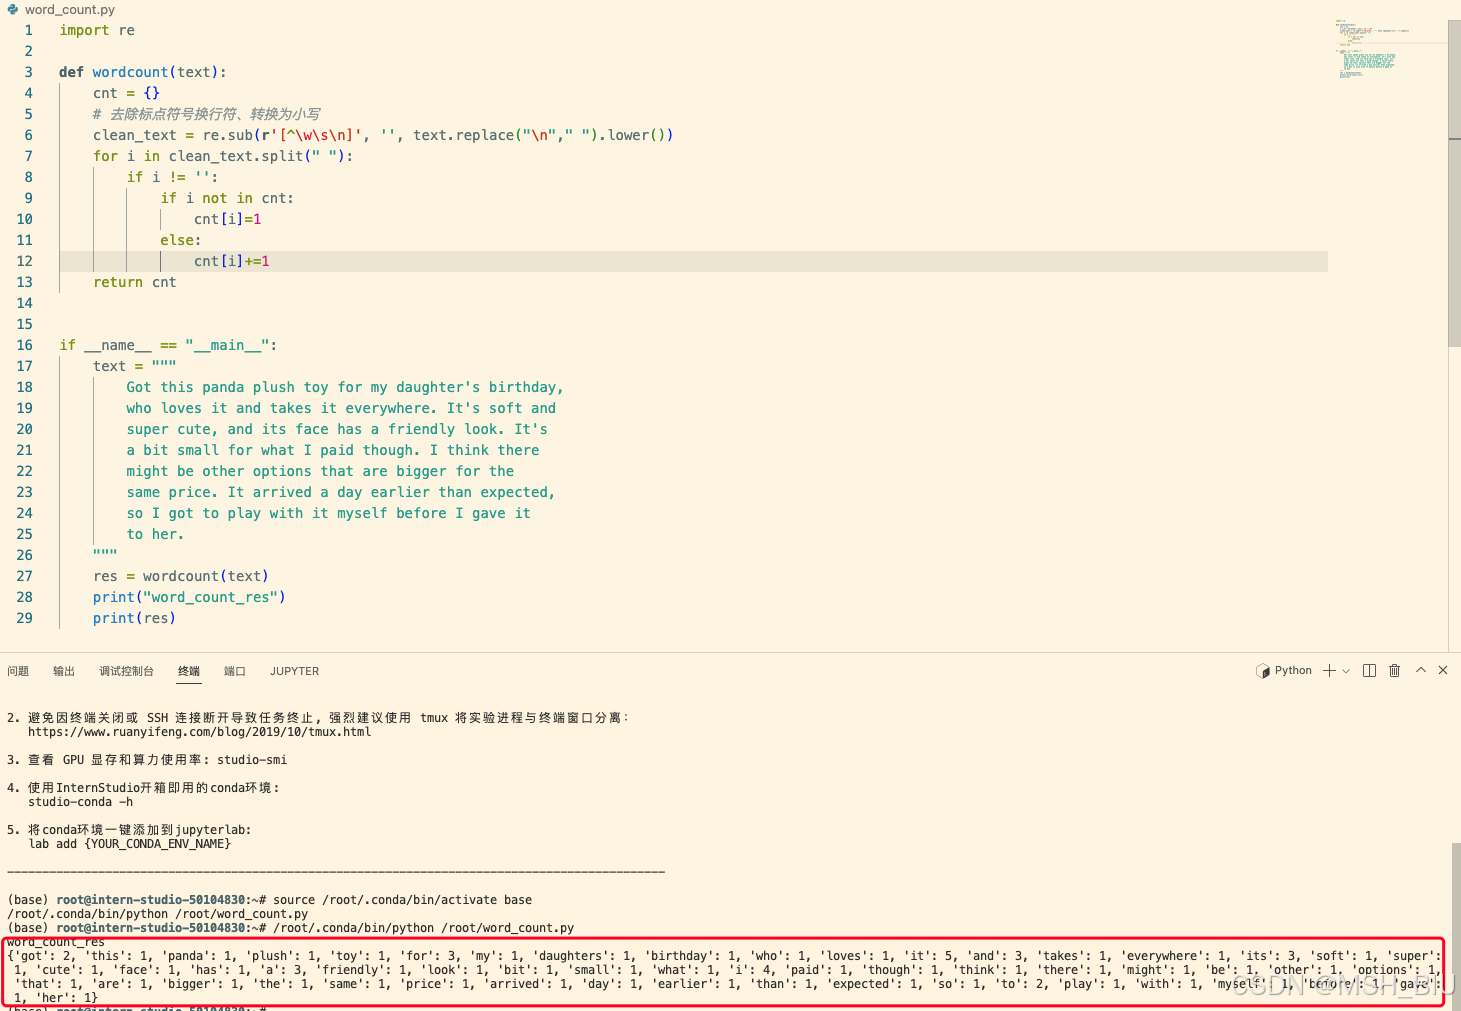The height and width of the screenshot is (1011, 1461).
Task: Kill the terminal with the trash icon
Action: (1394, 670)
